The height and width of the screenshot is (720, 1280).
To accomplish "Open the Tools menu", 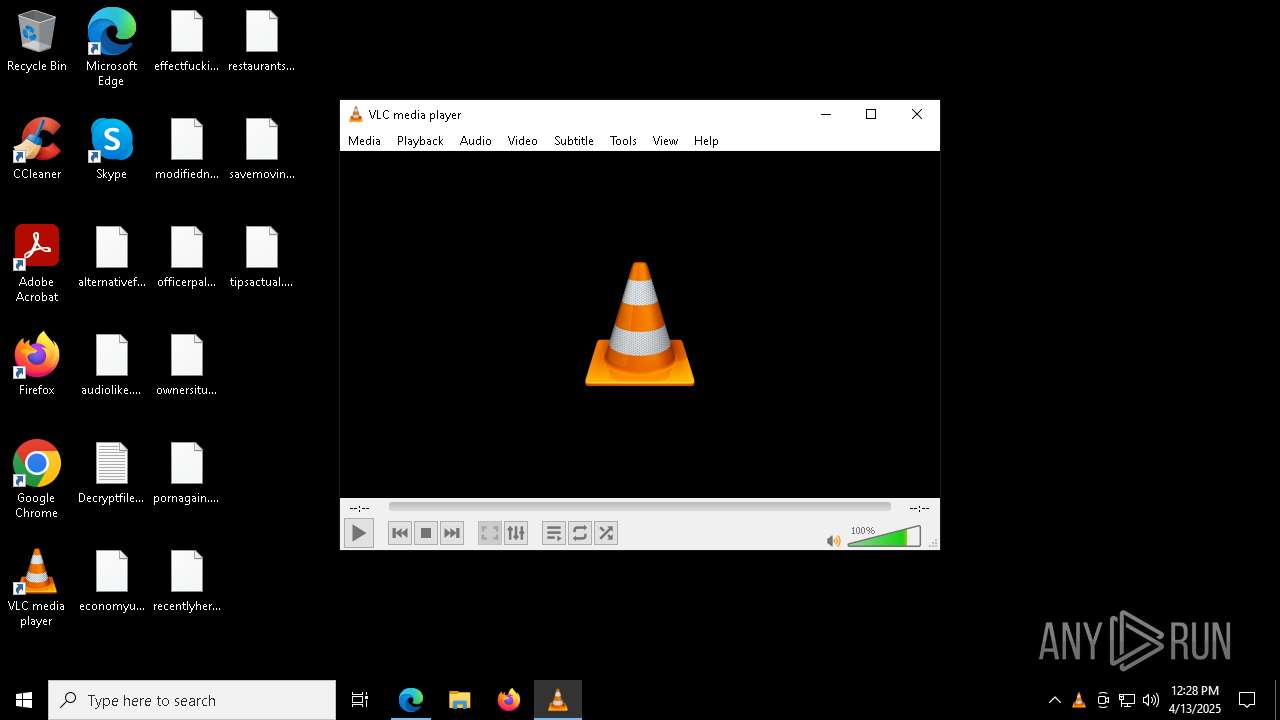I will [623, 141].
